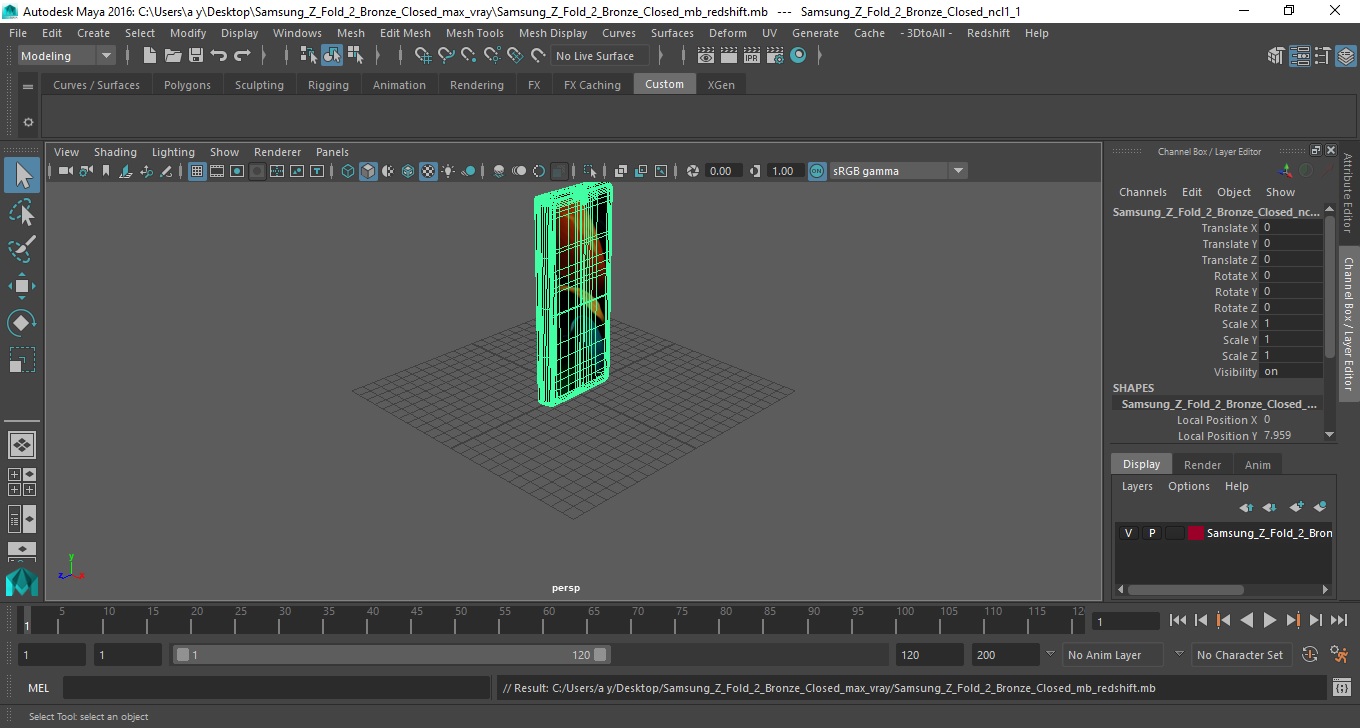Toggle the layer display type box
The image size is (1360, 728).
(1174, 533)
